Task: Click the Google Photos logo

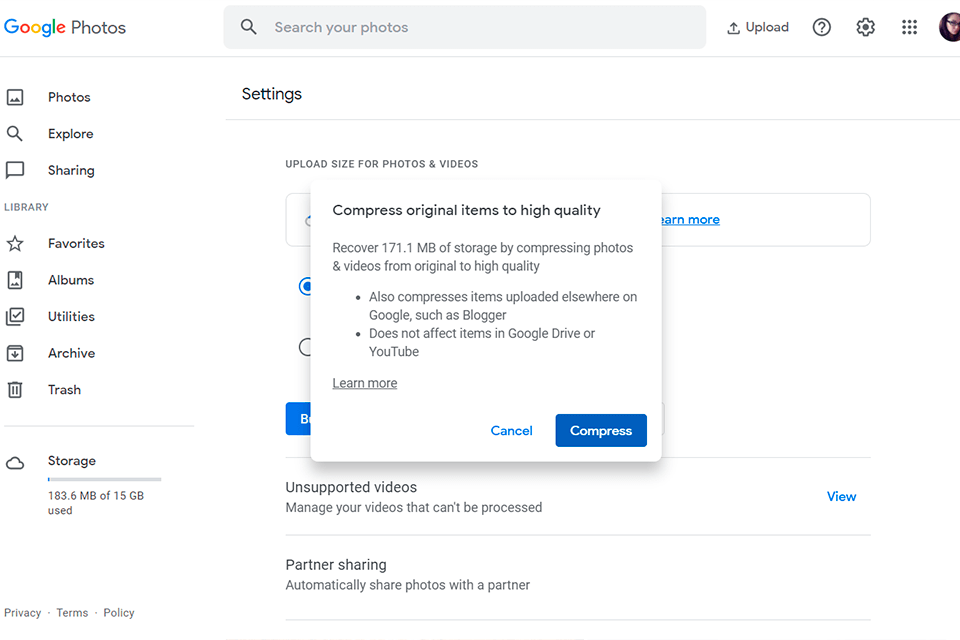Action: click(64, 27)
